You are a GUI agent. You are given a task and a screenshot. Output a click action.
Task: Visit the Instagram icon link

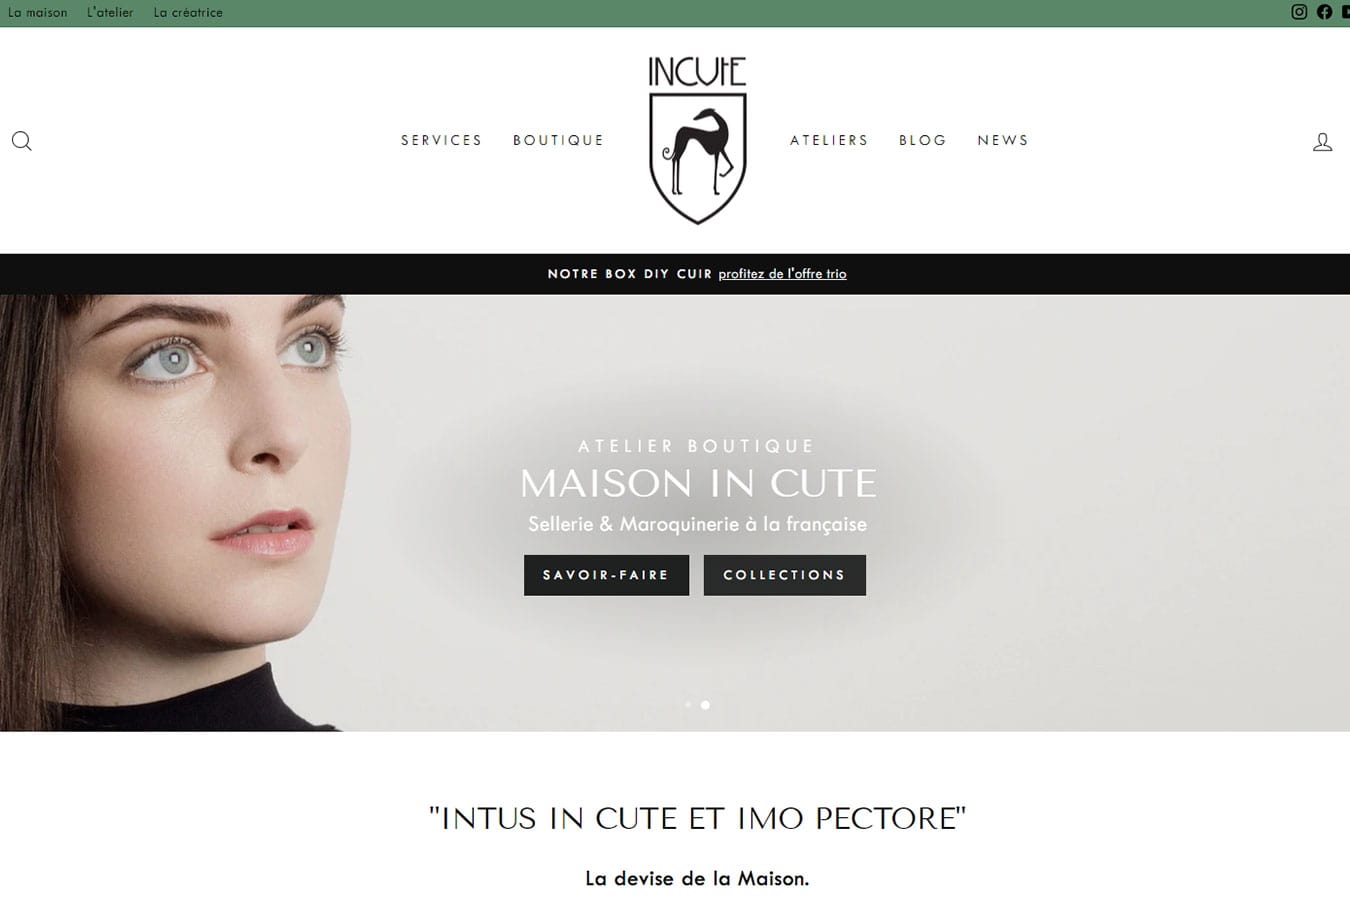(1299, 12)
